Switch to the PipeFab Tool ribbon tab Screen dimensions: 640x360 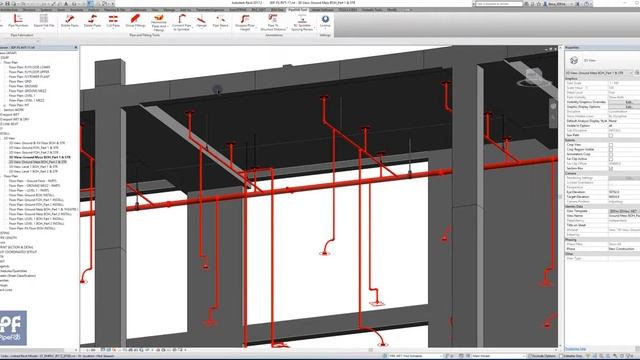297,9
